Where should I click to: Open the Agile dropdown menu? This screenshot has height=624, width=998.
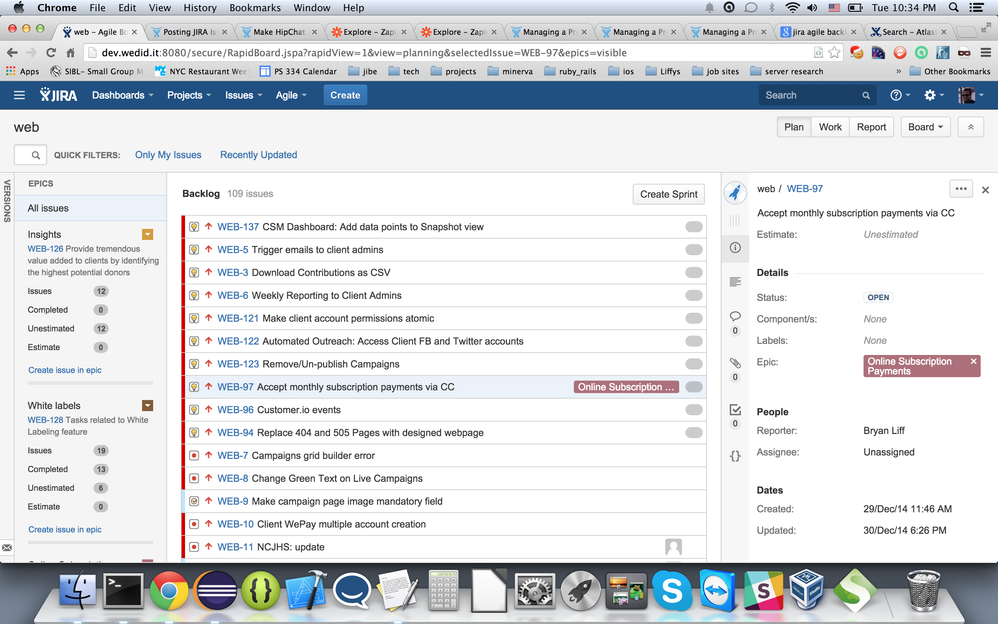291,96
